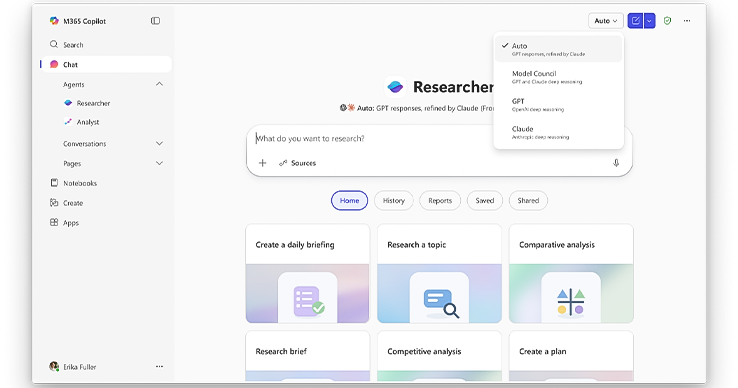Open Apps in the sidebar
Image resolution: width=738 pixels, height=388 pixels.
click(x=64, y=223)
